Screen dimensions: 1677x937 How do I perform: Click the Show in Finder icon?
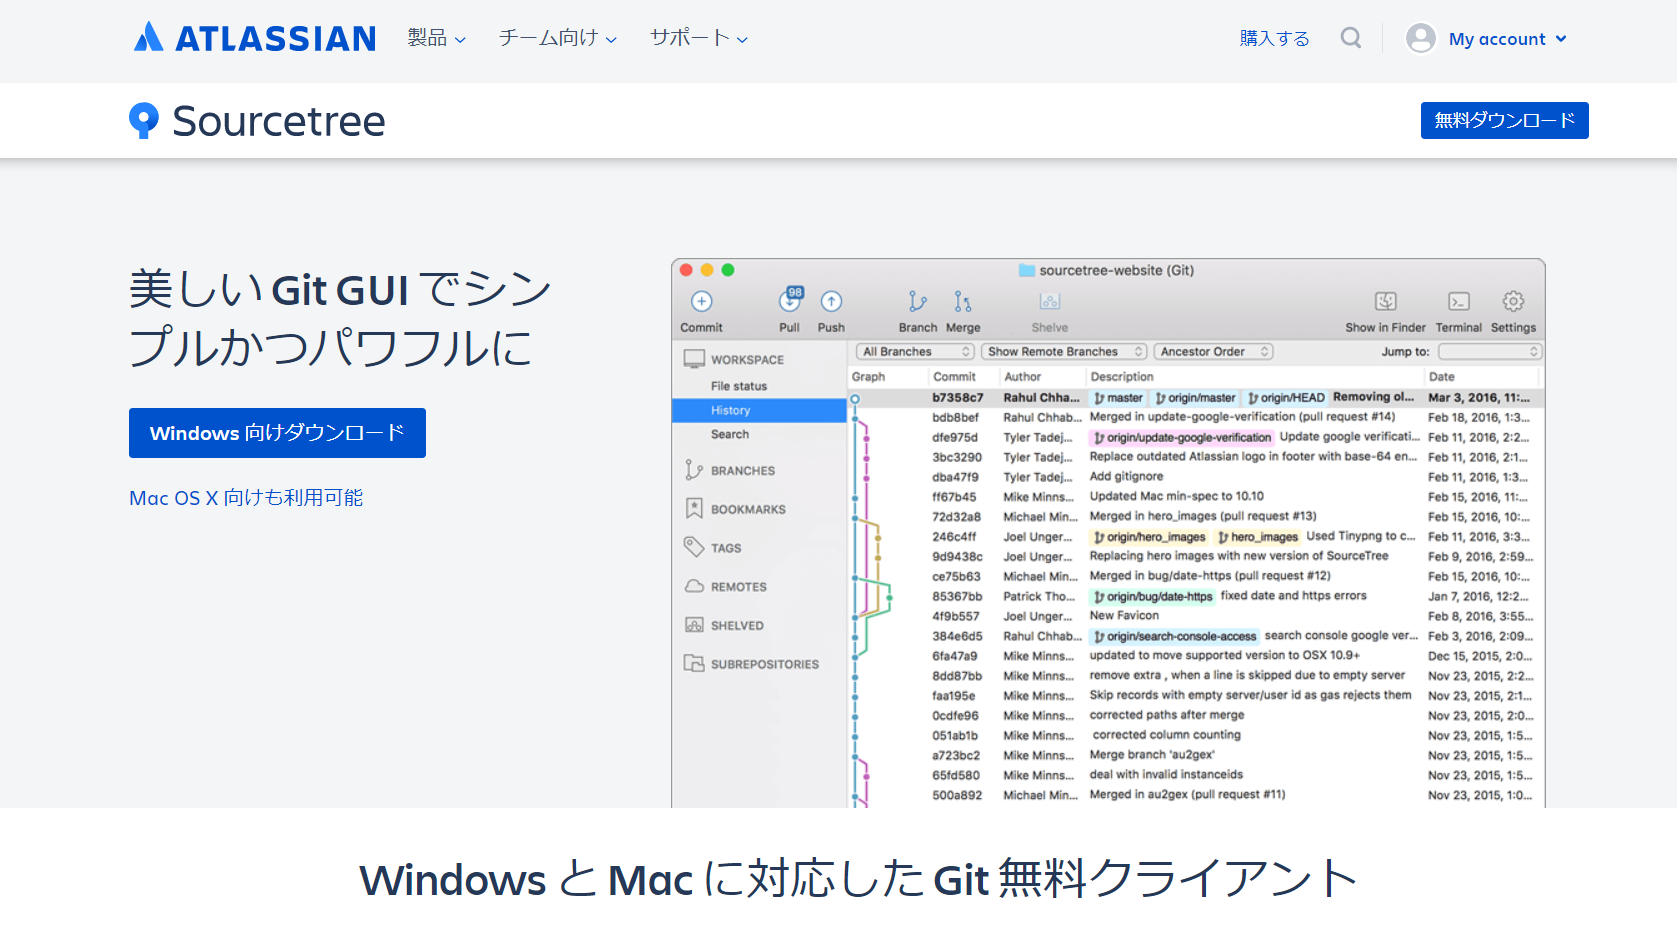[1385, 301]
